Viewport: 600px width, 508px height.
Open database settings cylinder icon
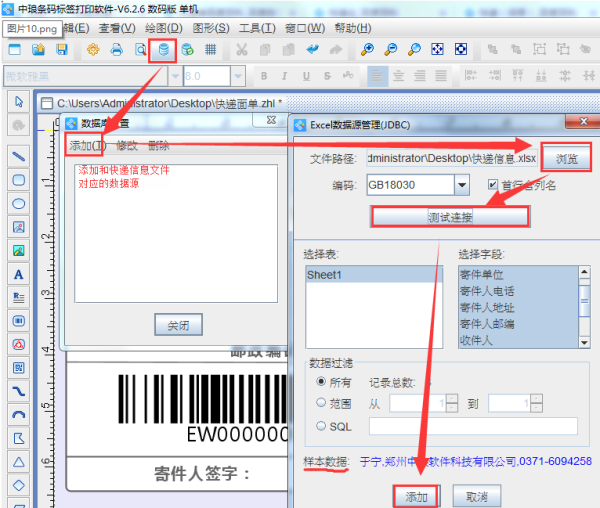point(163,50)
